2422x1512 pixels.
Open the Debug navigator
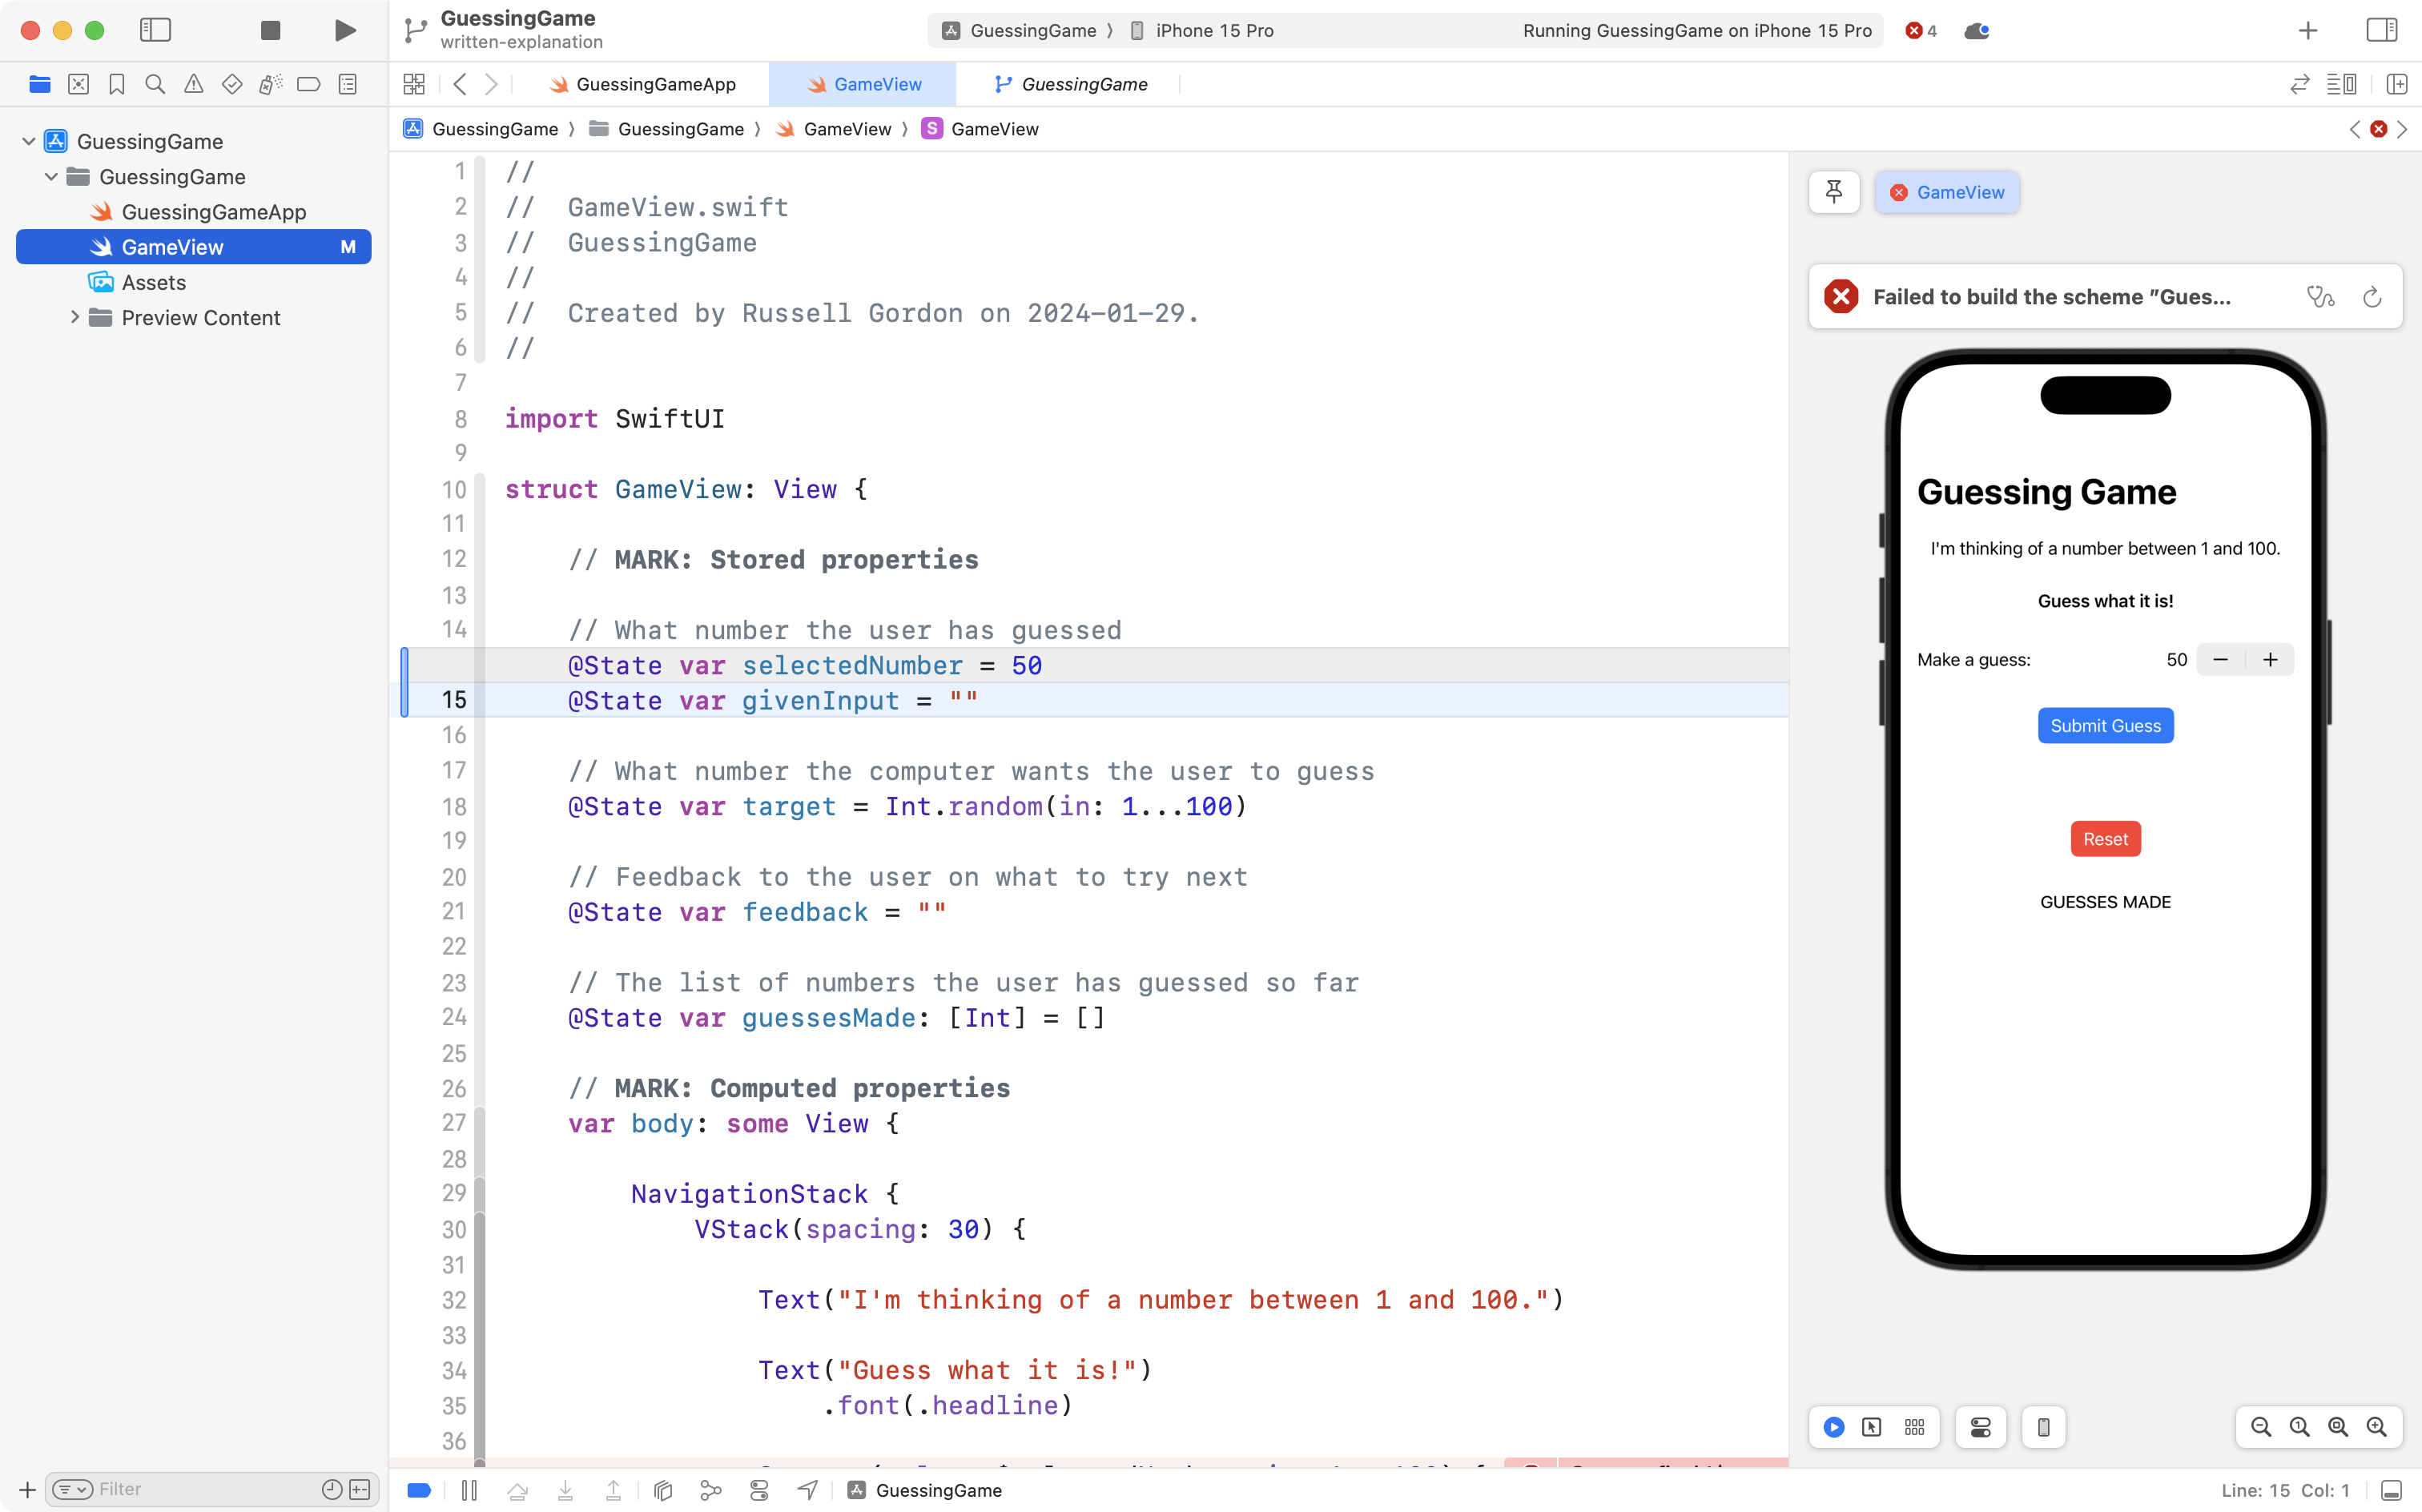pyautogui.click(x=270, y=84)
